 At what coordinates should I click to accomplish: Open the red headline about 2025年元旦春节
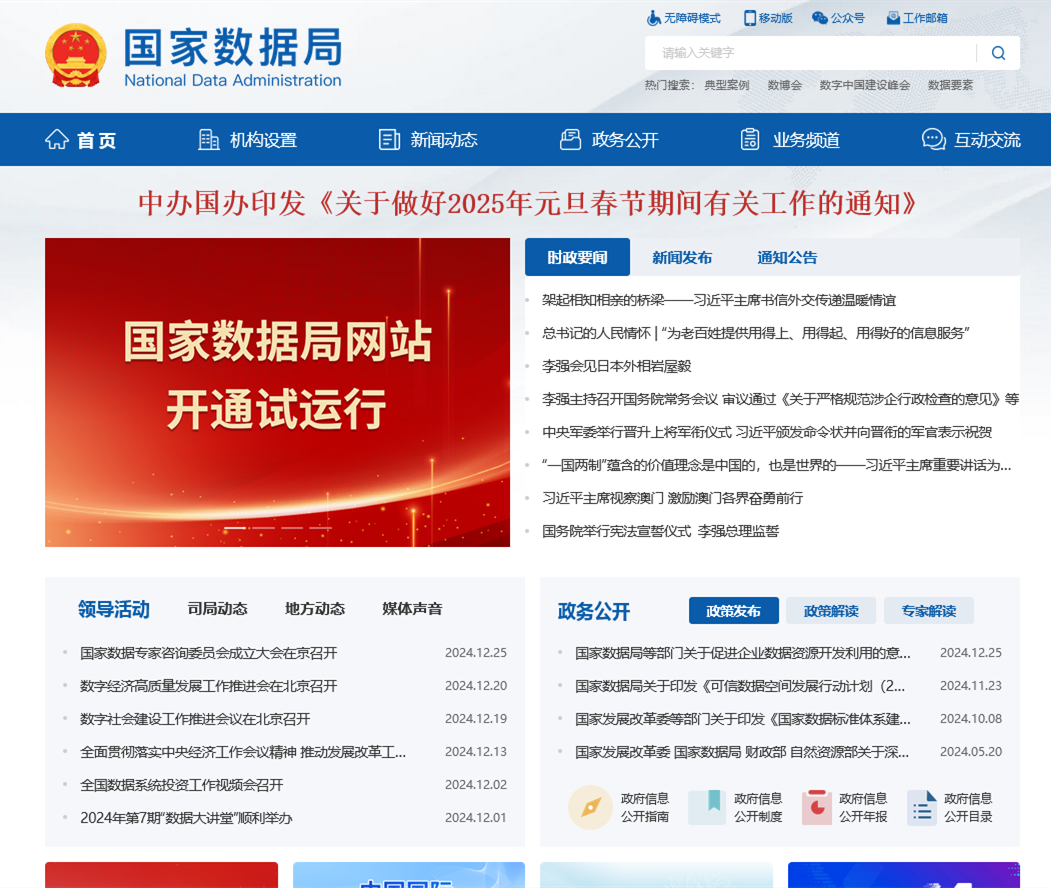coord(527,204)
